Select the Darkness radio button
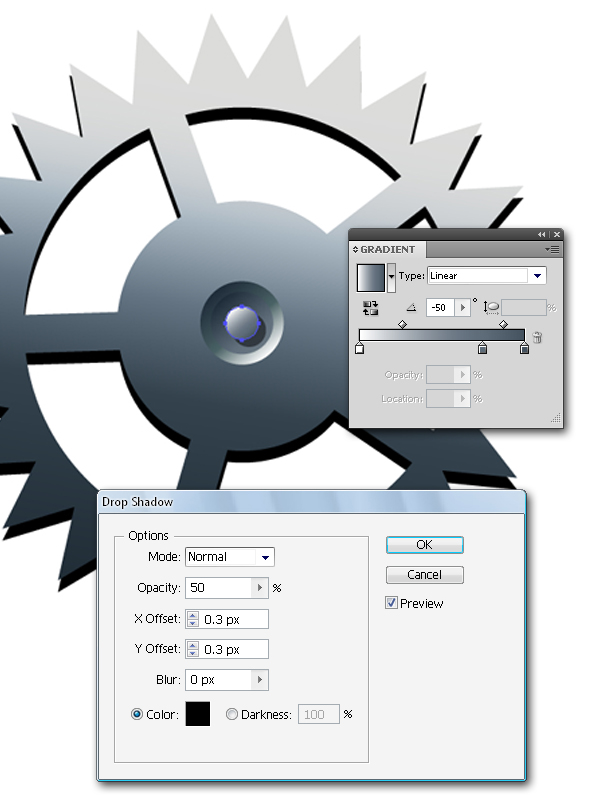 point(232,714)
